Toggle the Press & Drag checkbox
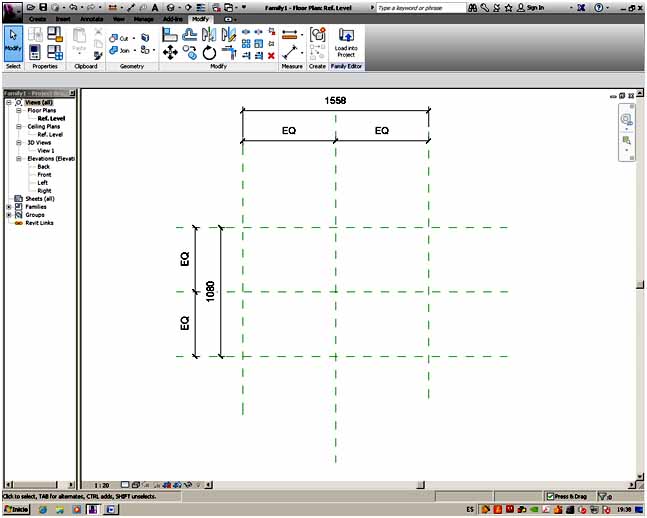Screen dimensions: 647x518 [550, 496]
